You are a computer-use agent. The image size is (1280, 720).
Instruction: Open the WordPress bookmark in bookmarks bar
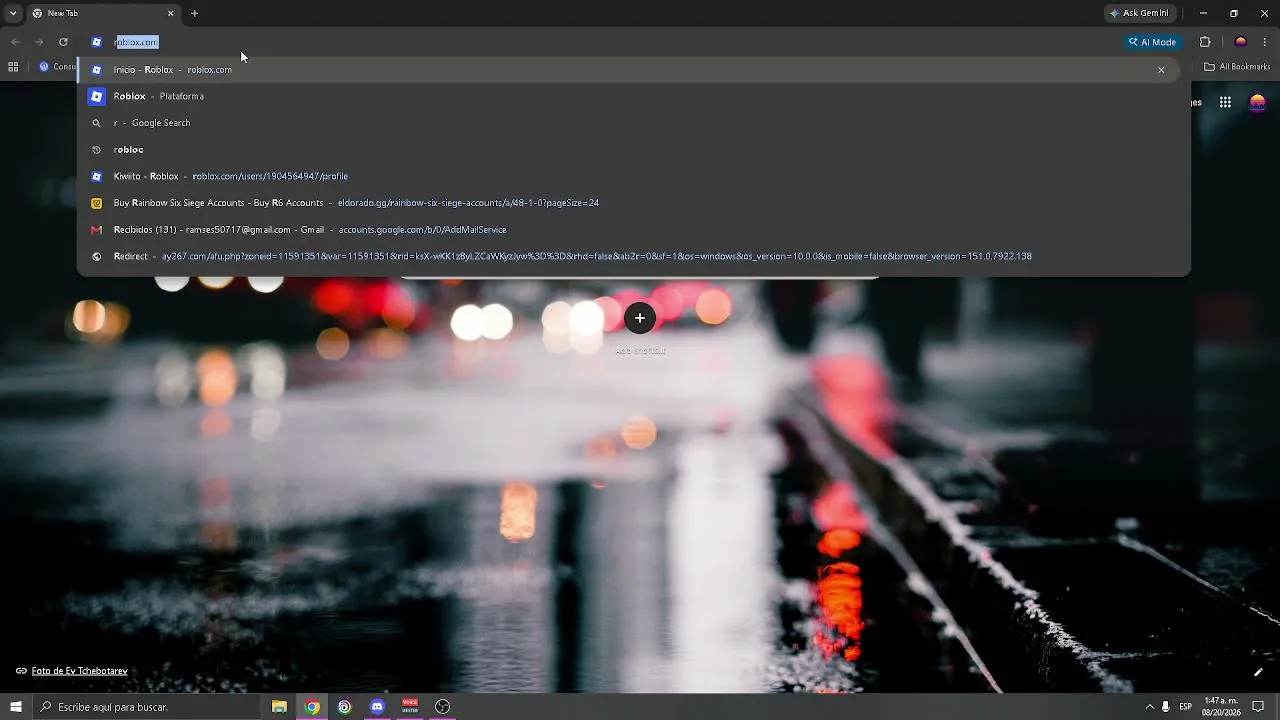click(55, 67)
